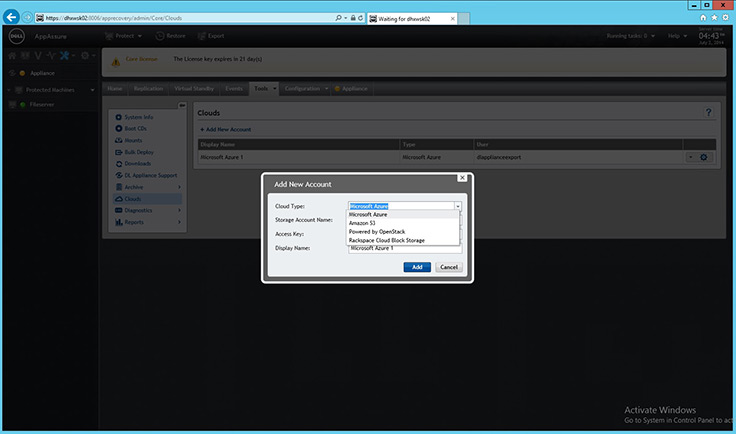Image resolution: width=736 pixels, height=434 pixels.
Task: Click the Core license link
Action: click(141, 59)
